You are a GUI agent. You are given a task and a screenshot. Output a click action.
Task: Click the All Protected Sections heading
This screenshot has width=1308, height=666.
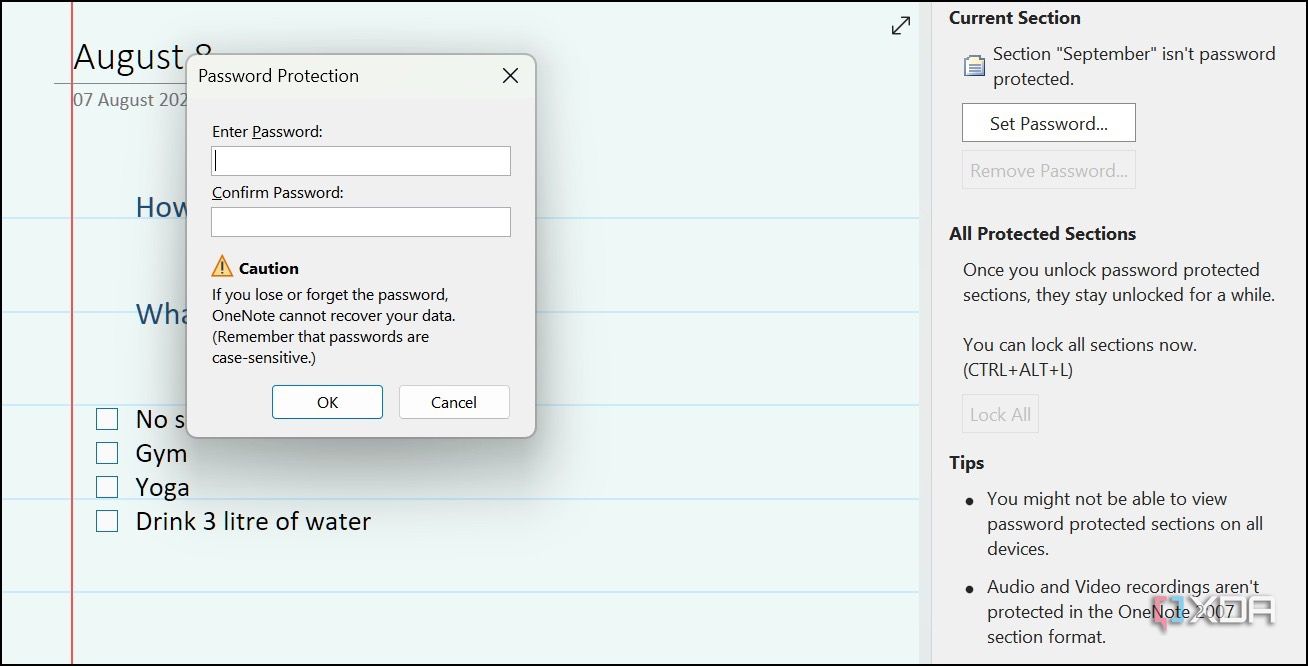1043,234
